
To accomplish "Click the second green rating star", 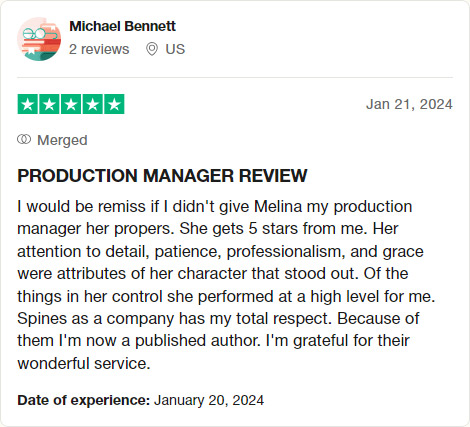I will (49, 104).
